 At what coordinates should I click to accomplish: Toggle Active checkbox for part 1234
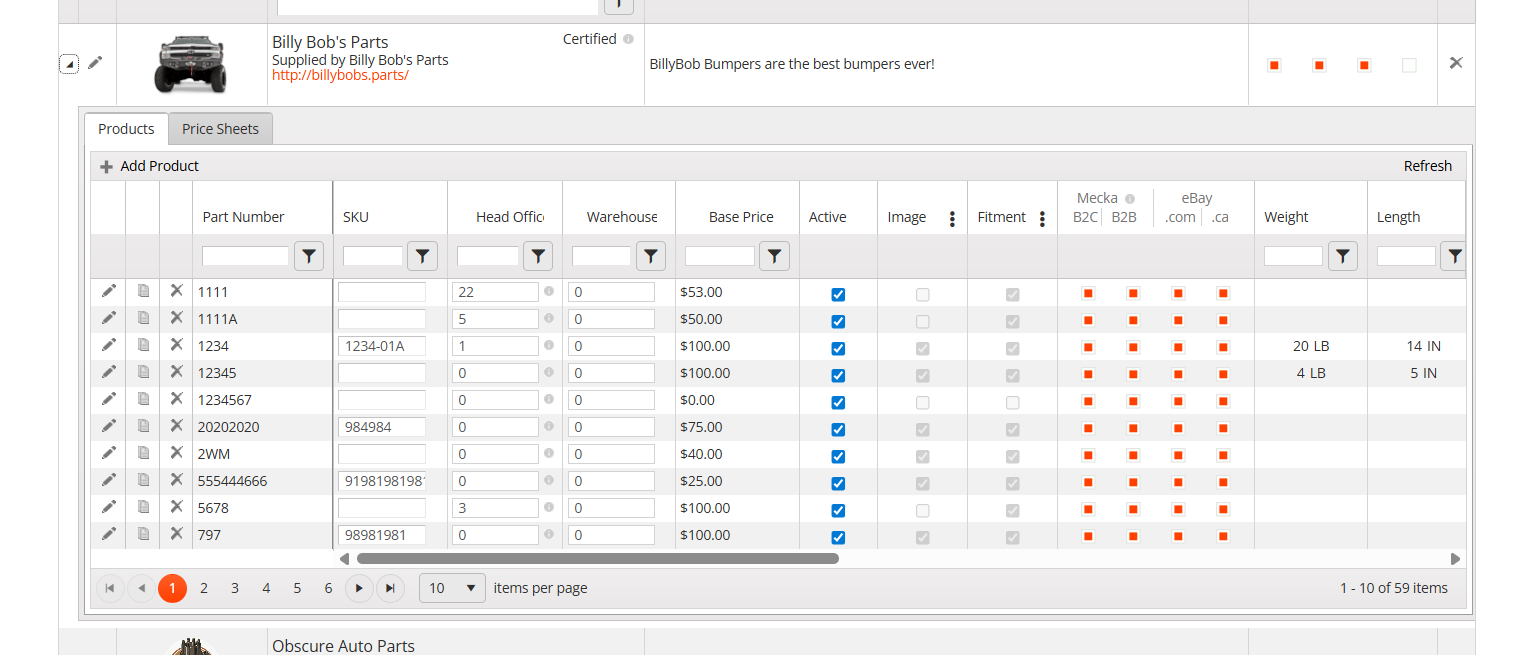(838, 348)
